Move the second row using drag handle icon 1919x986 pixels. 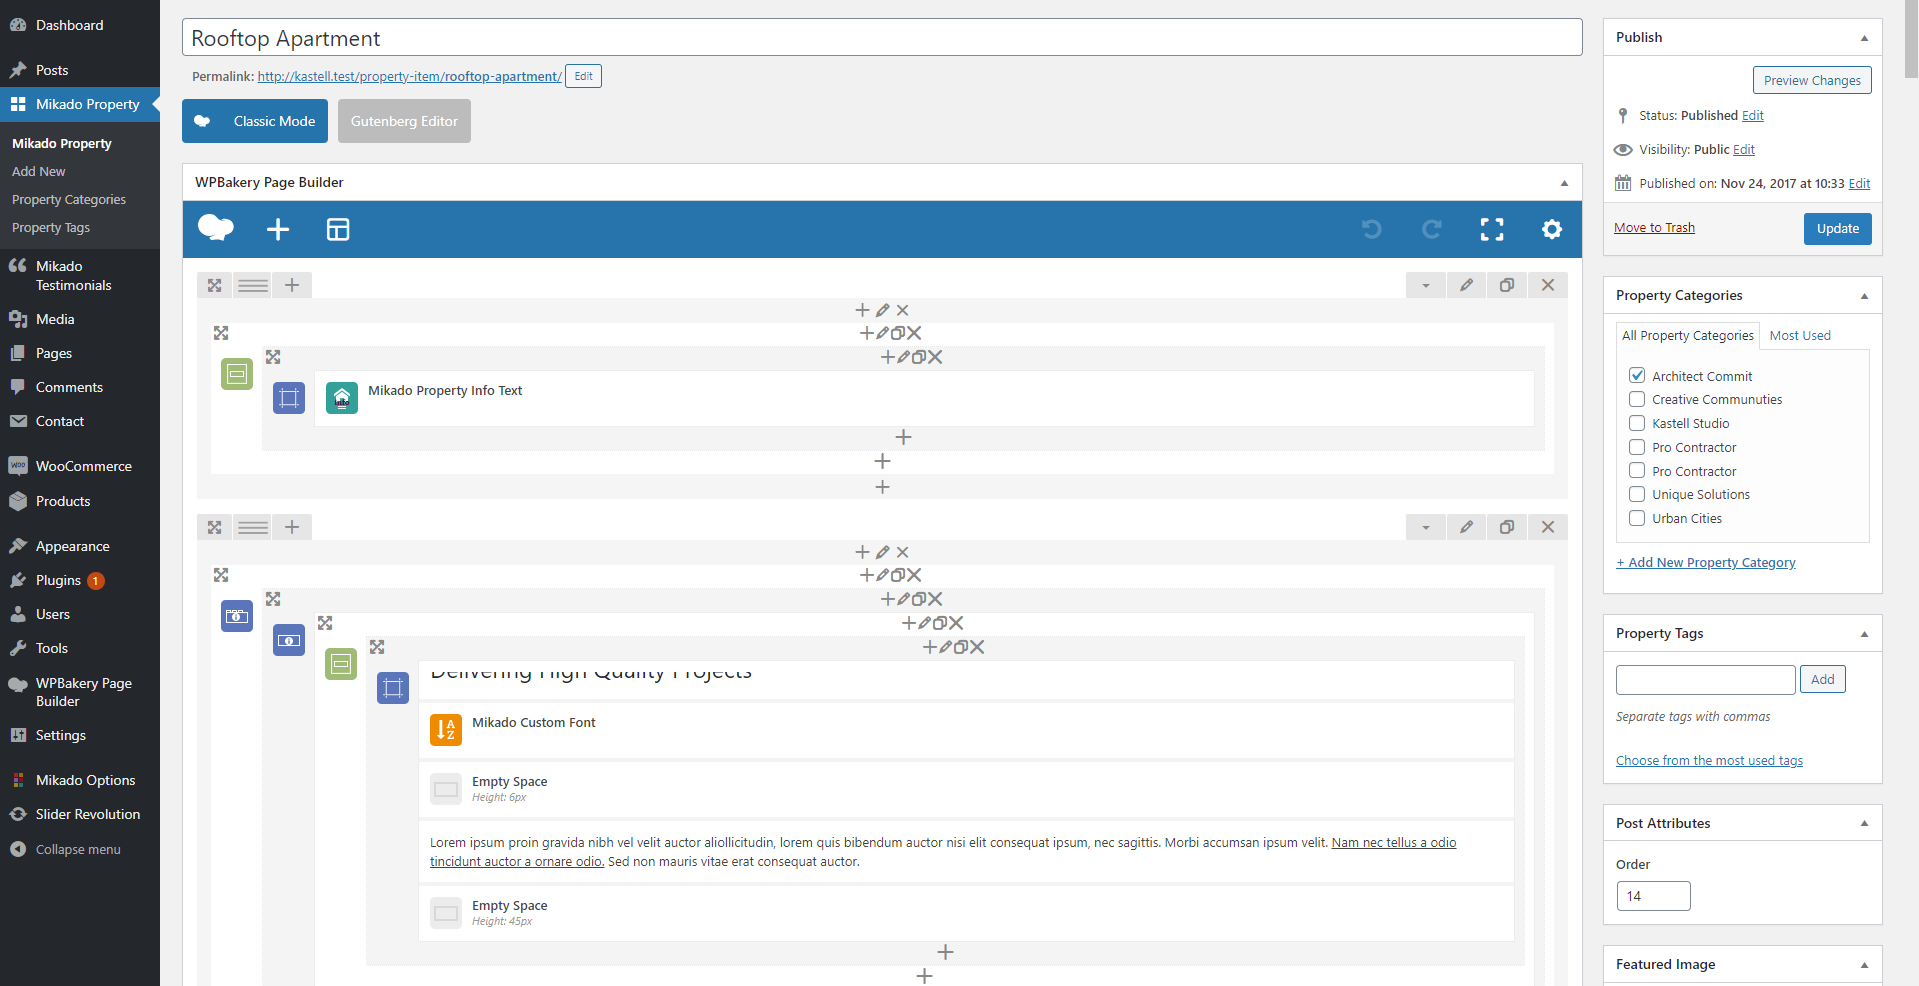click(215, 527)
